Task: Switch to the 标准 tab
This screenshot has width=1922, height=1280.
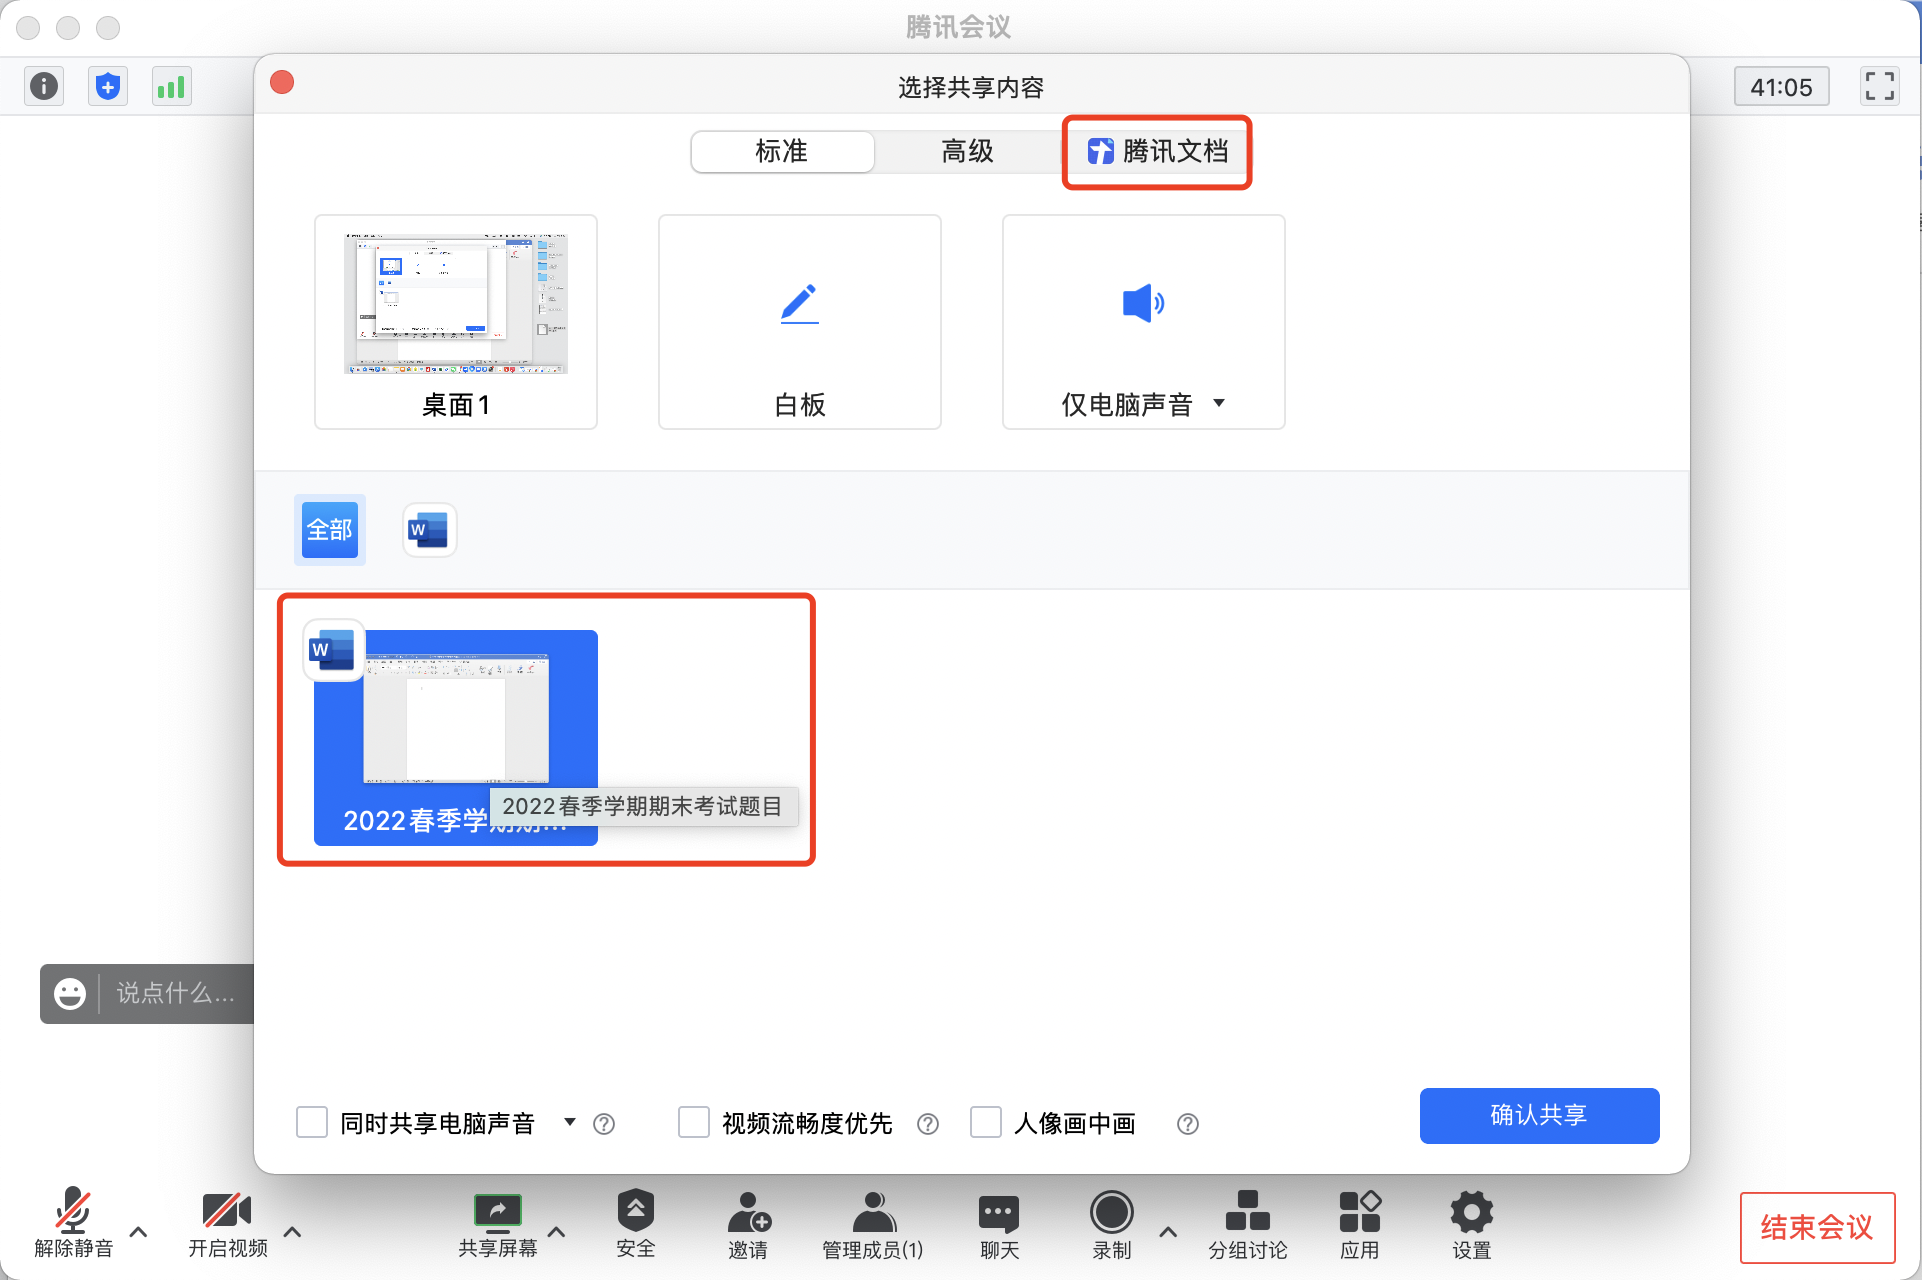Action: (782, 152)
